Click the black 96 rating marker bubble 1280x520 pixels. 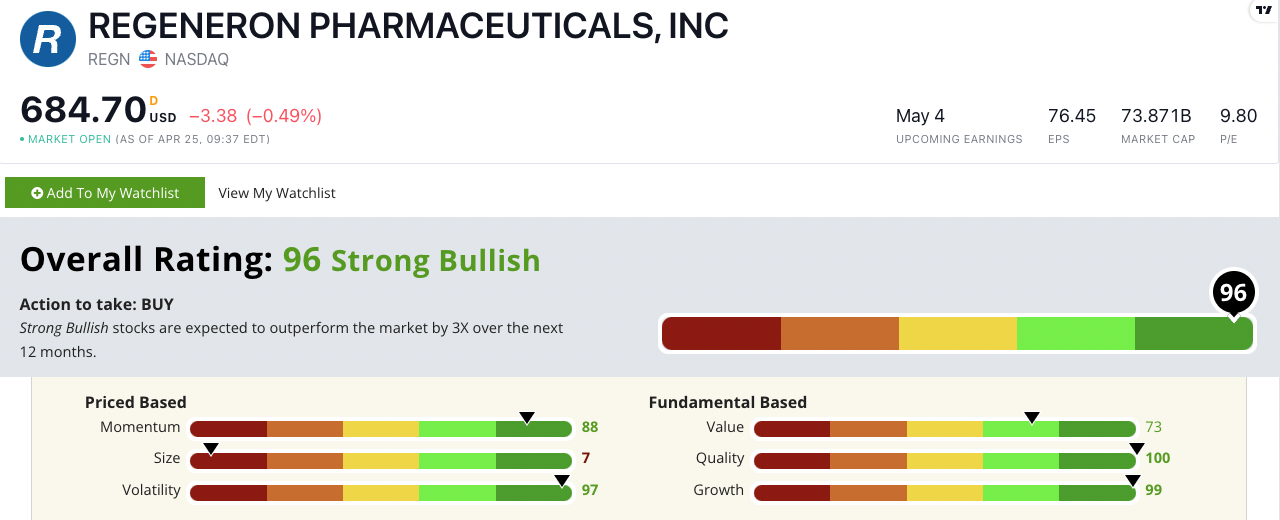pyautogui.click(x=1233, y=292)
